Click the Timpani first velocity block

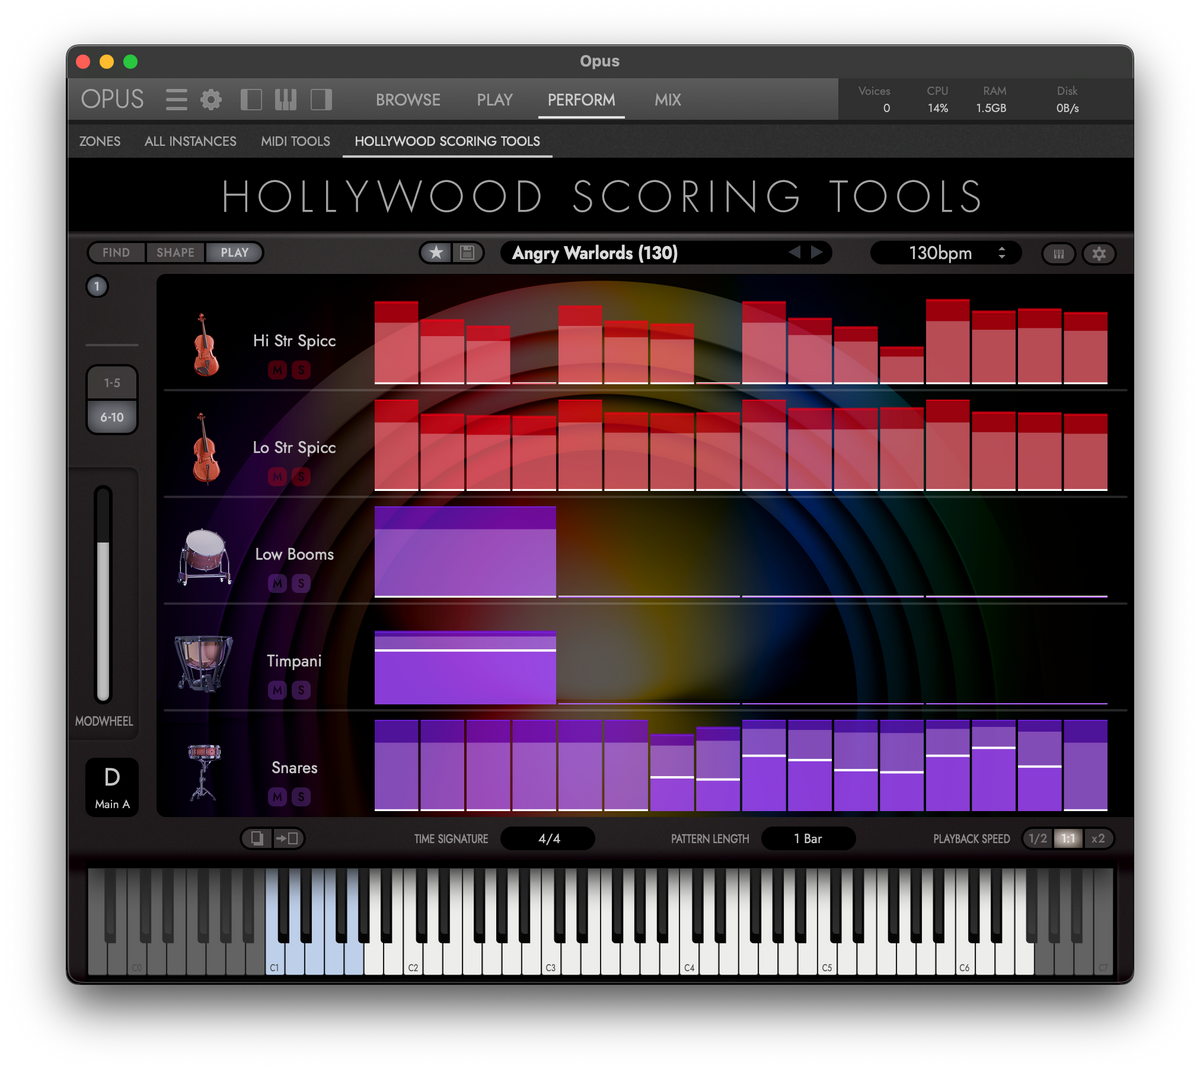pos(465,667)
